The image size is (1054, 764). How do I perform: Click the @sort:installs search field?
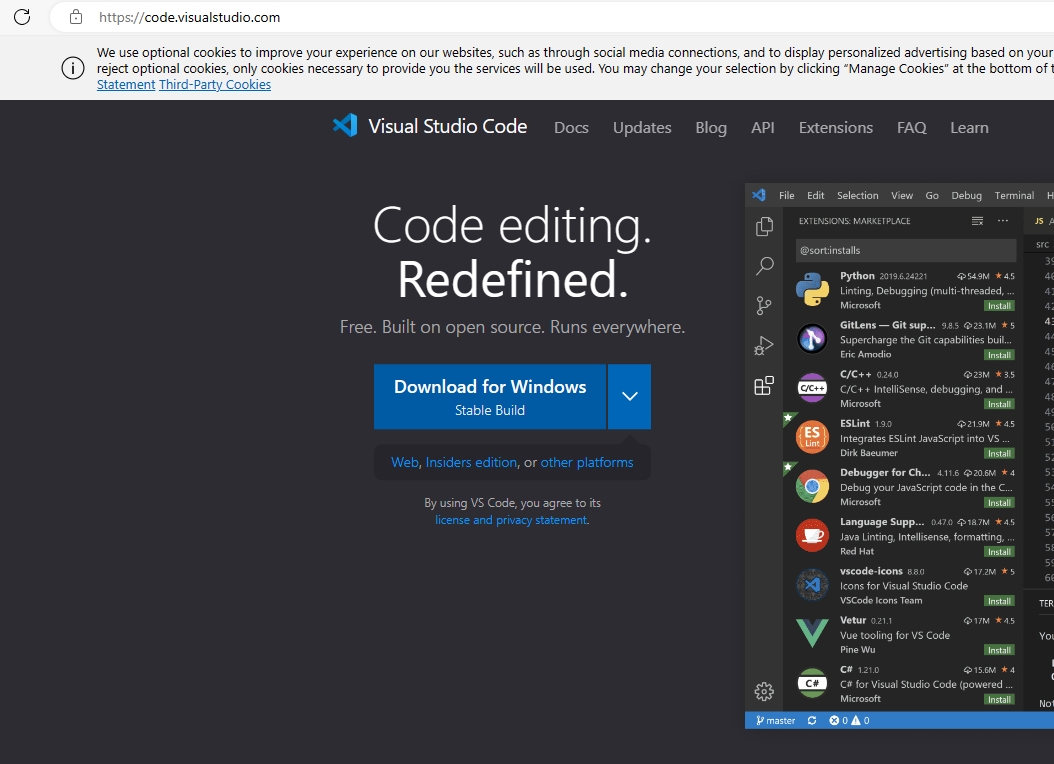tap(905, 250)
